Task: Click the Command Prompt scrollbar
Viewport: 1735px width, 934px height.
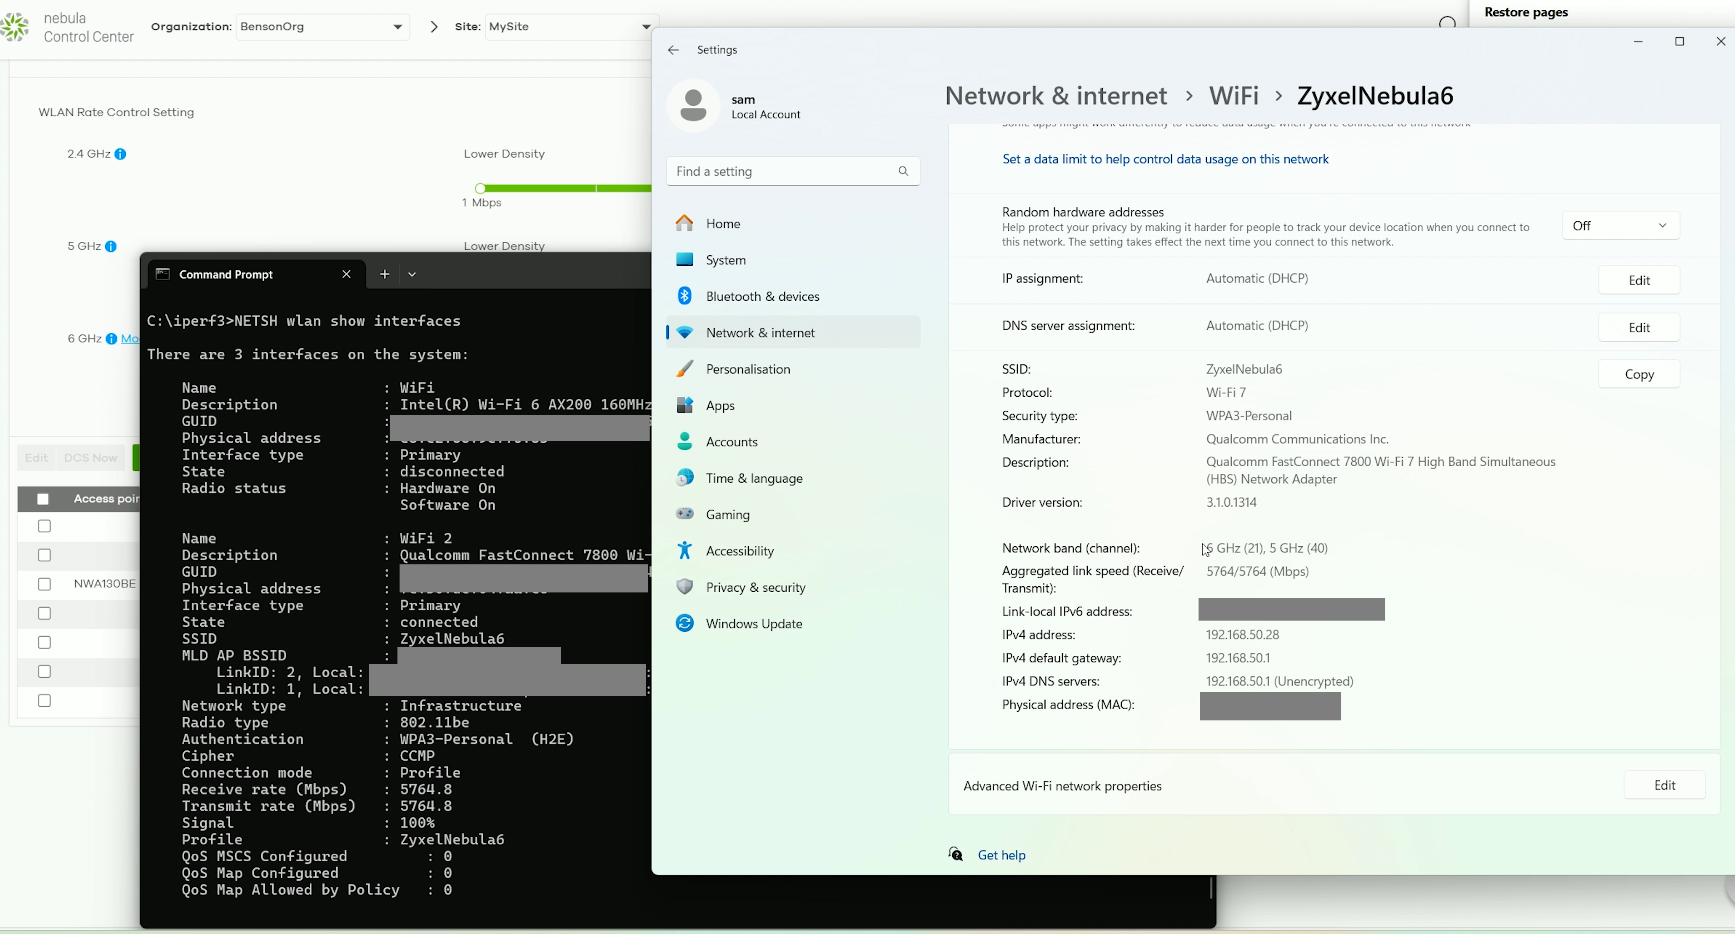Action: (x=1211, y=888)
